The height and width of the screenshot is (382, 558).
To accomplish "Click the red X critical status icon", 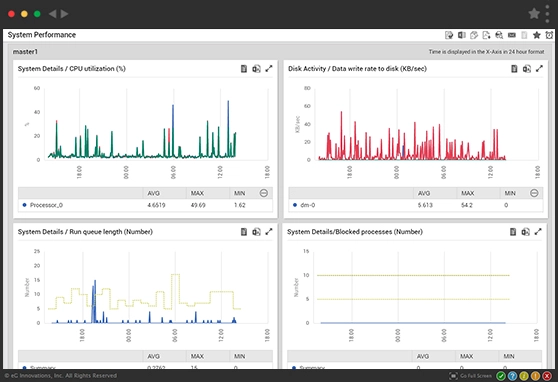I will pos(547,376).
